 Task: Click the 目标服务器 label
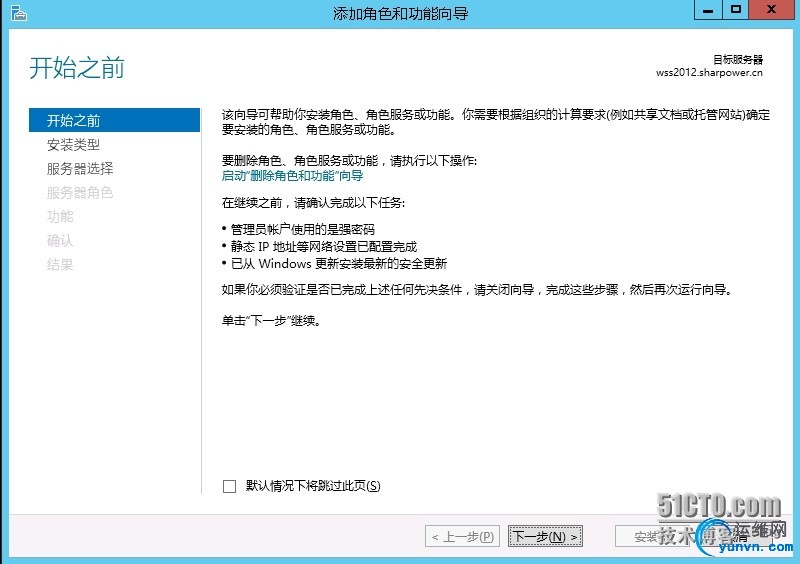[x=738, y=60]
